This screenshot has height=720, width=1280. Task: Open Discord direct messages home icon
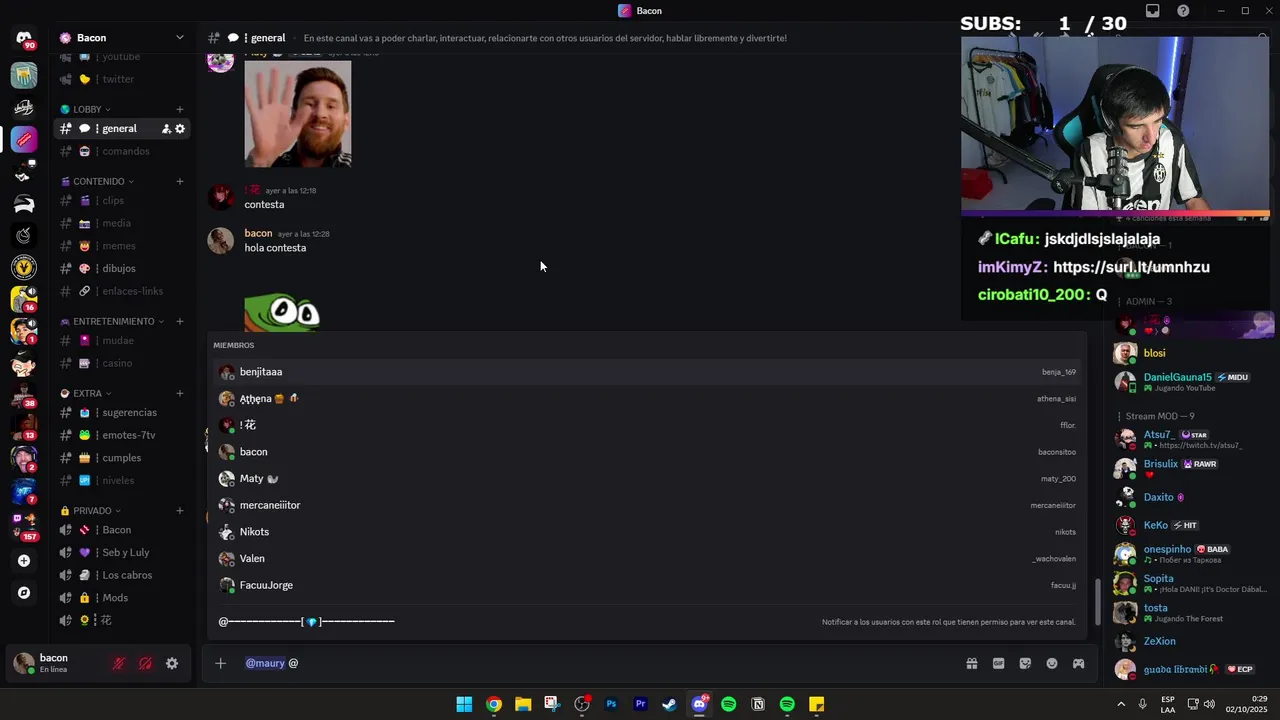[x=24, y=39]
